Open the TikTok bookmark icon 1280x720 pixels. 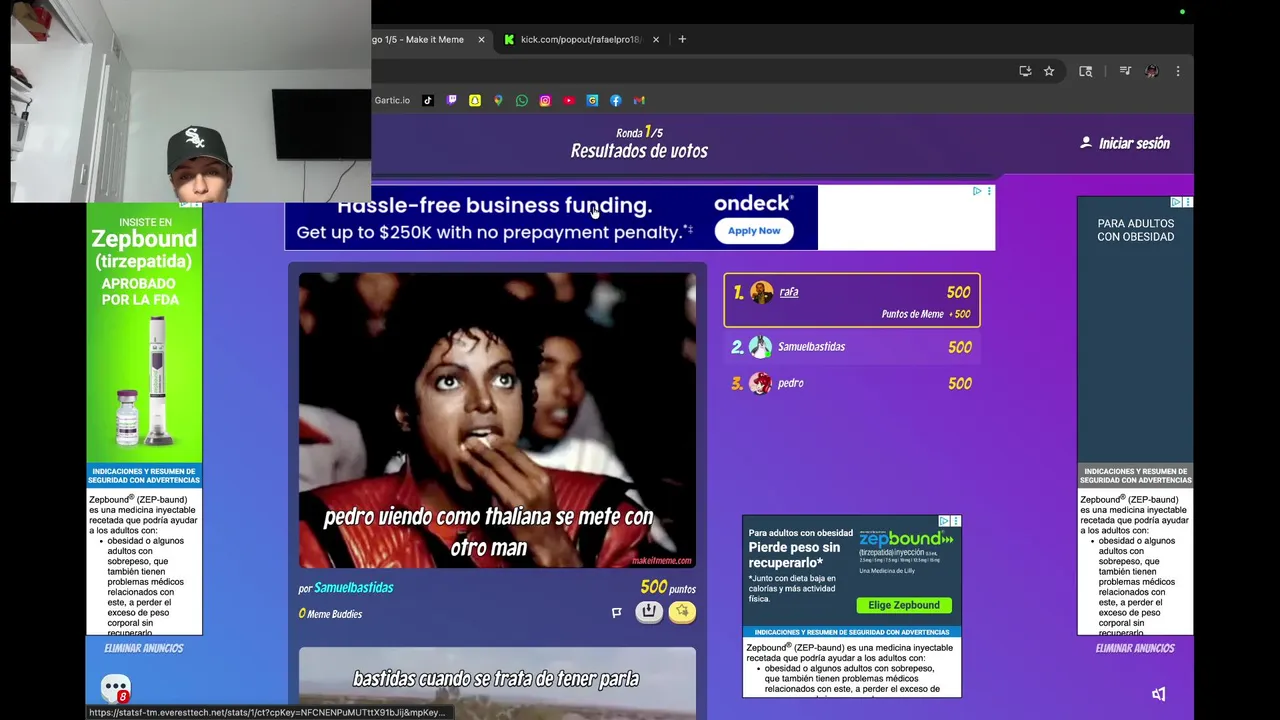point(428,100)
